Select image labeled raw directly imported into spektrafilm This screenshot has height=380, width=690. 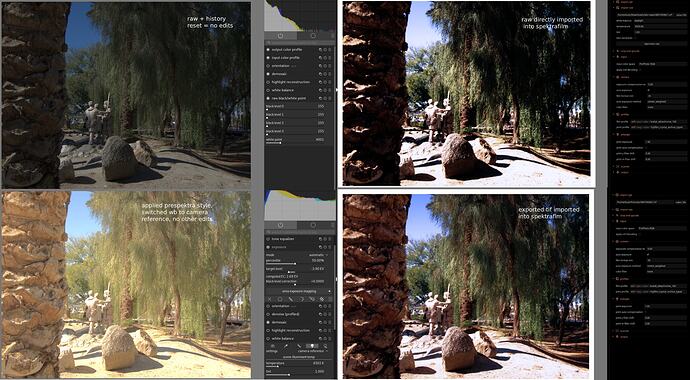tap(466, 93)
